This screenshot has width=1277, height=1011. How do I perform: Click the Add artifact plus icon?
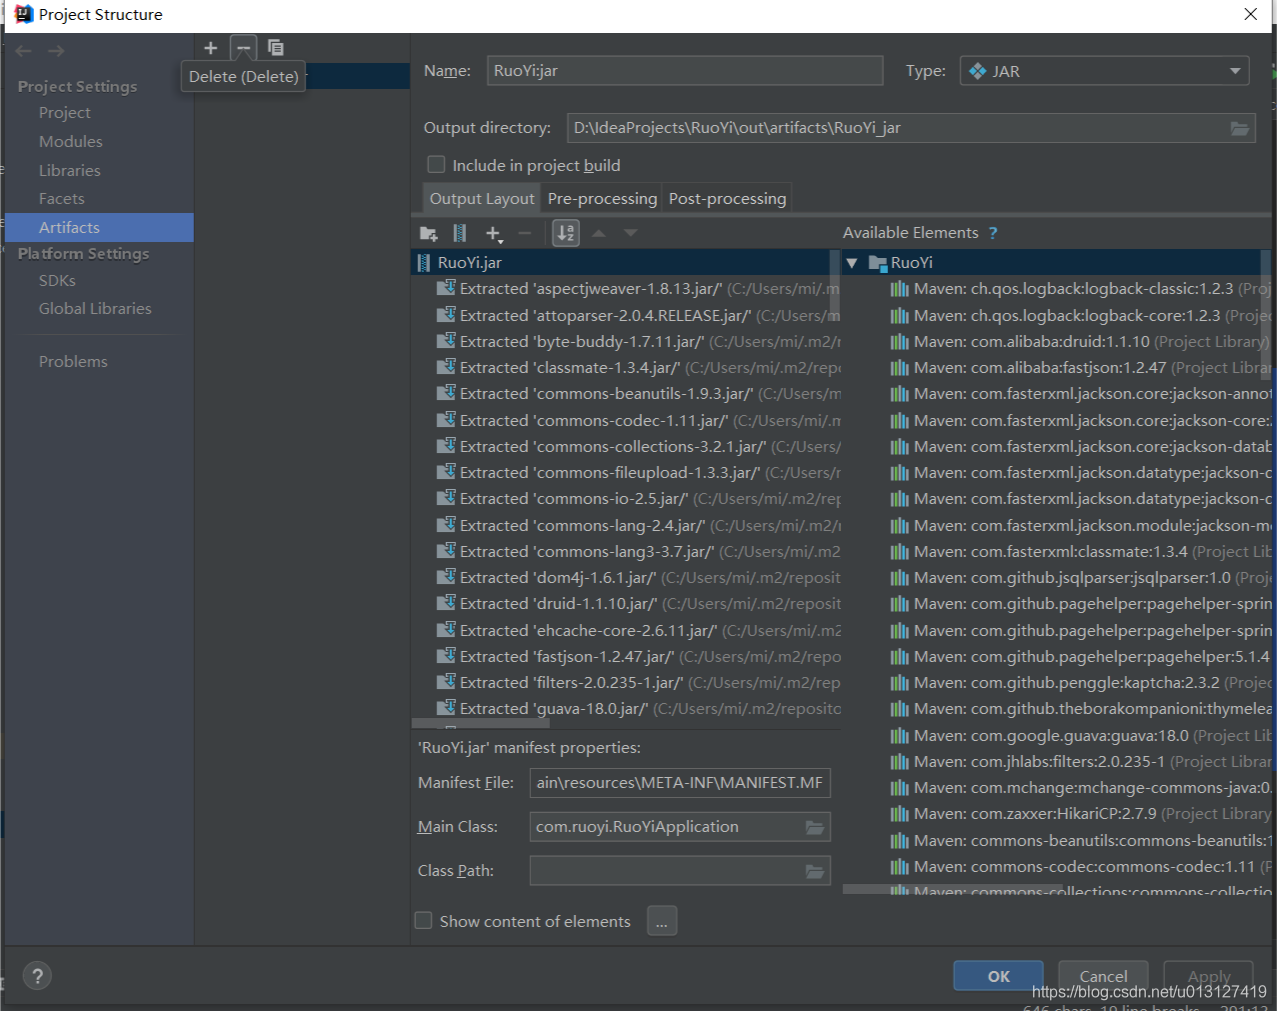click(210, 48)
